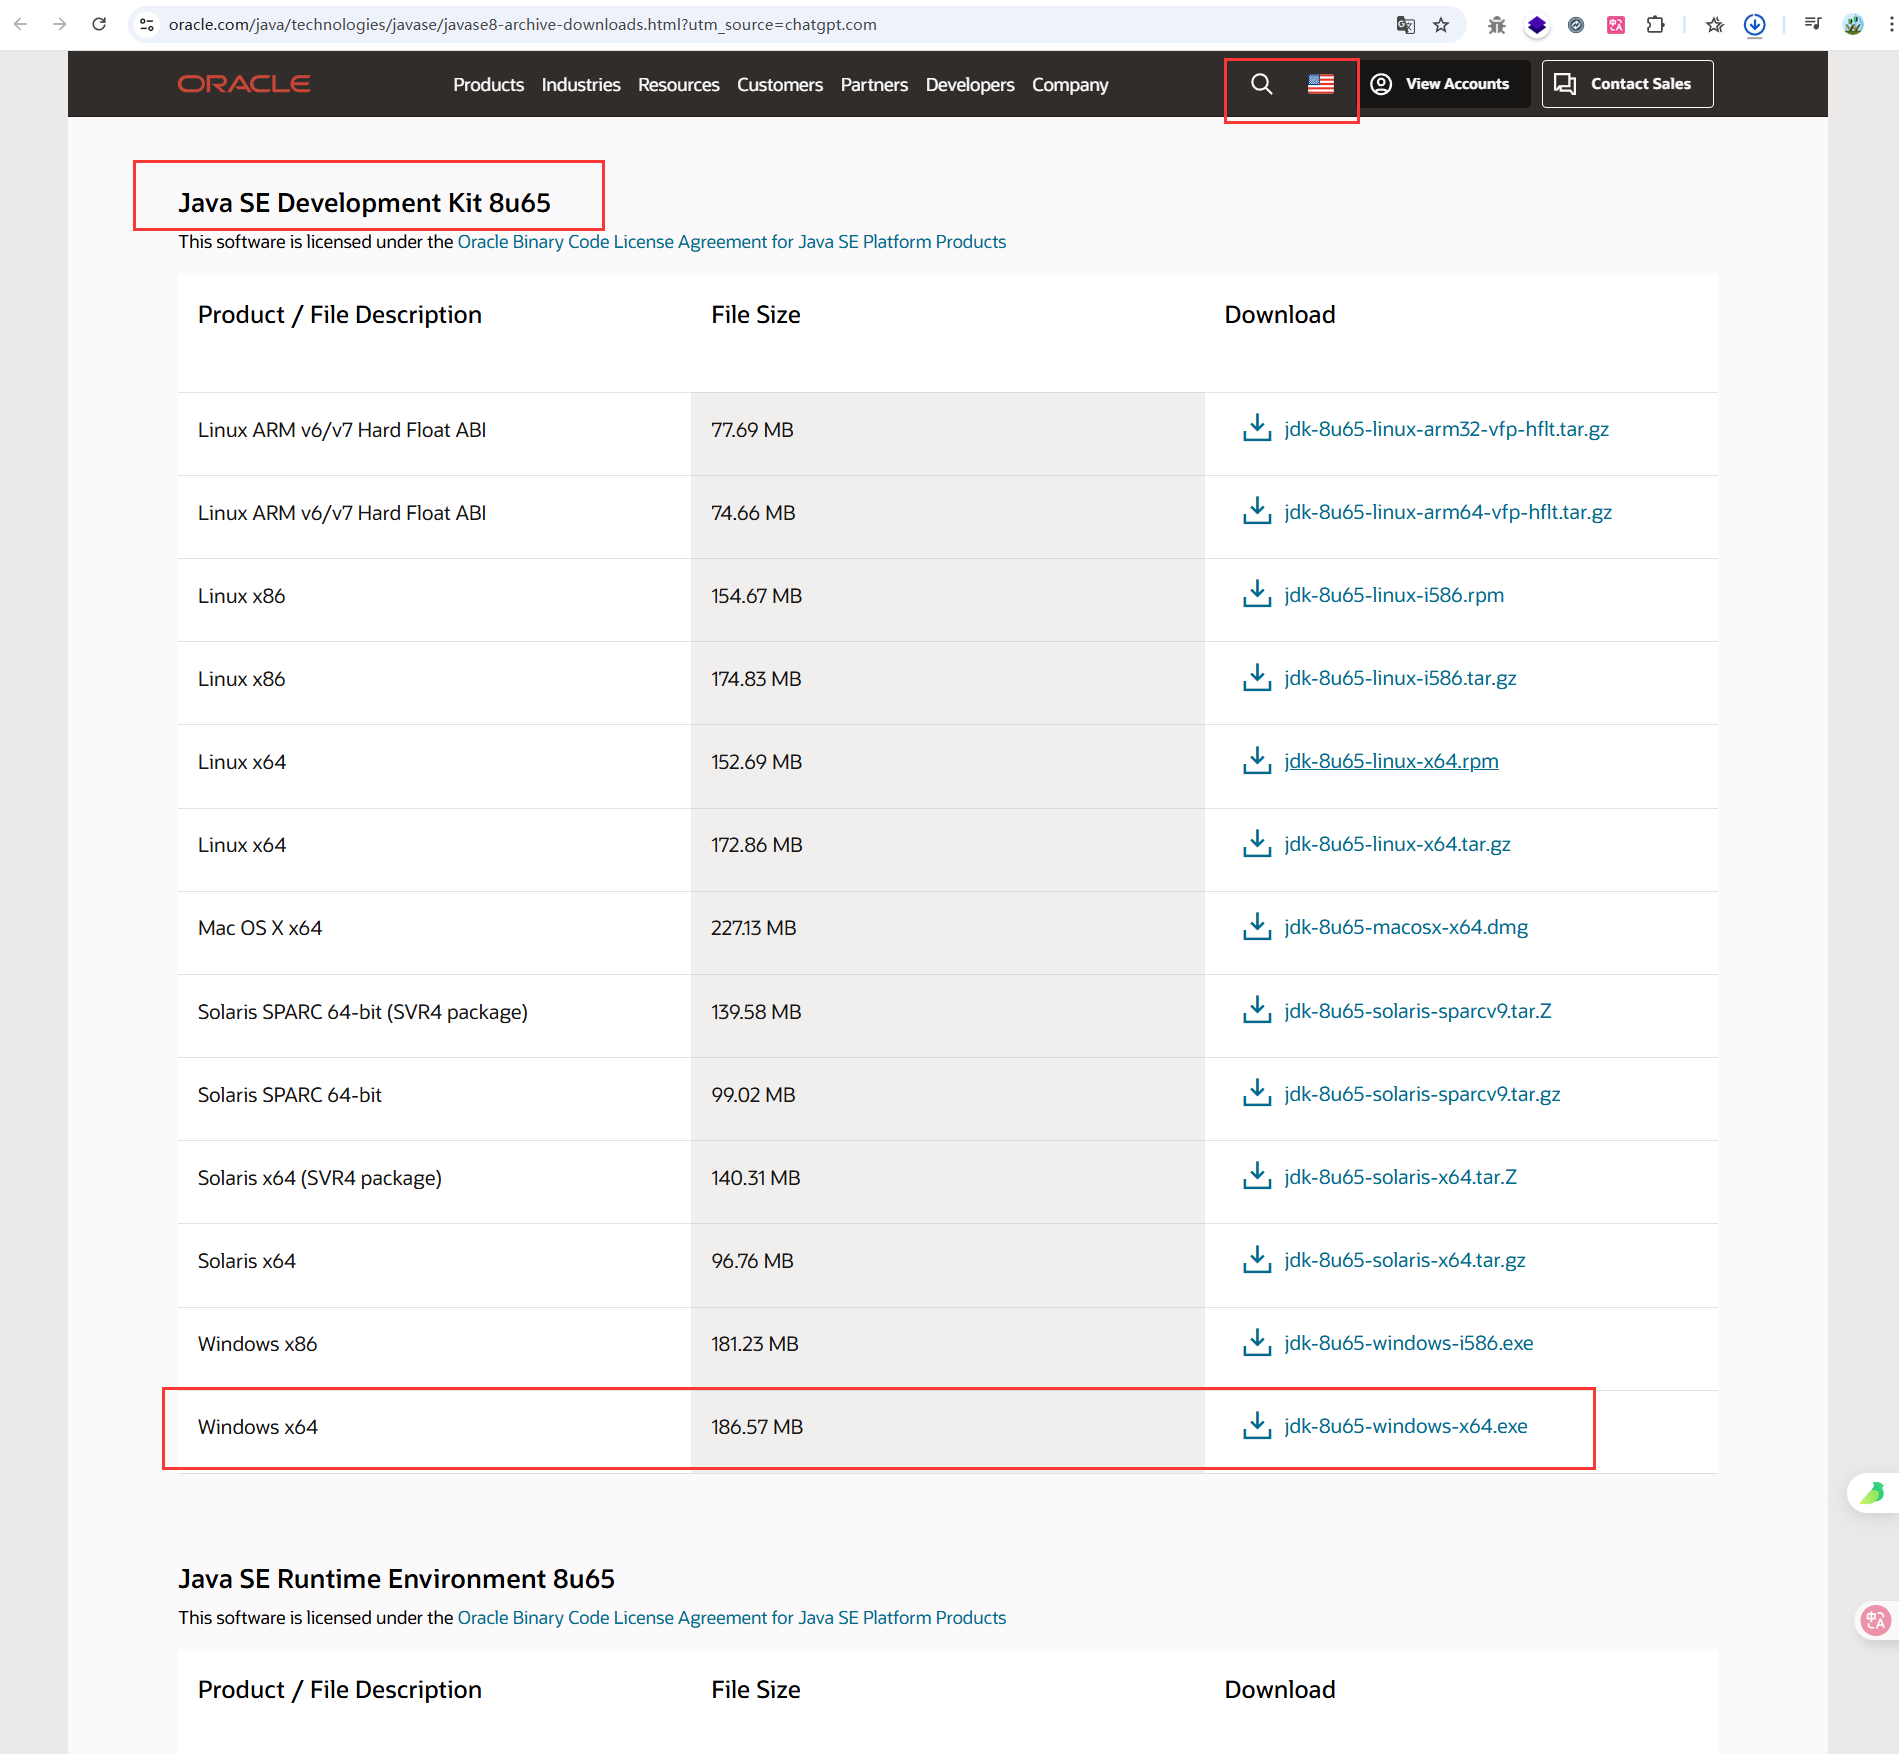1899x1754 pixels.
Task: Download jdk-8u65-linux-x64.rpm
Action: pyautogui.click(x=1391, y=761)
